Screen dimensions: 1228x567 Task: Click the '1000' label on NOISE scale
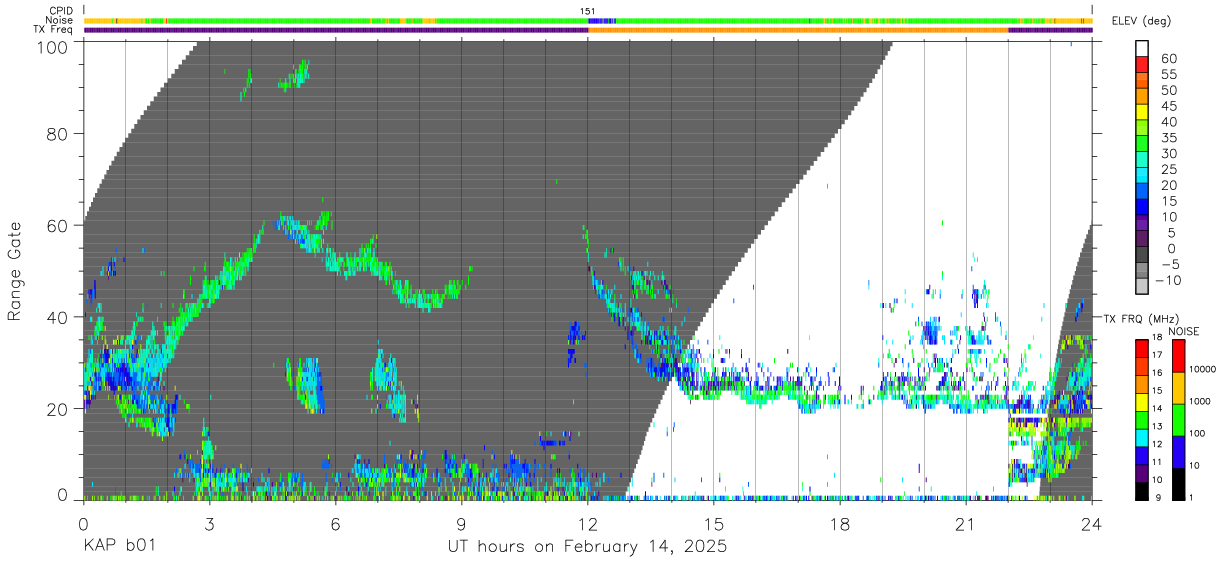tap(1202, 402)
